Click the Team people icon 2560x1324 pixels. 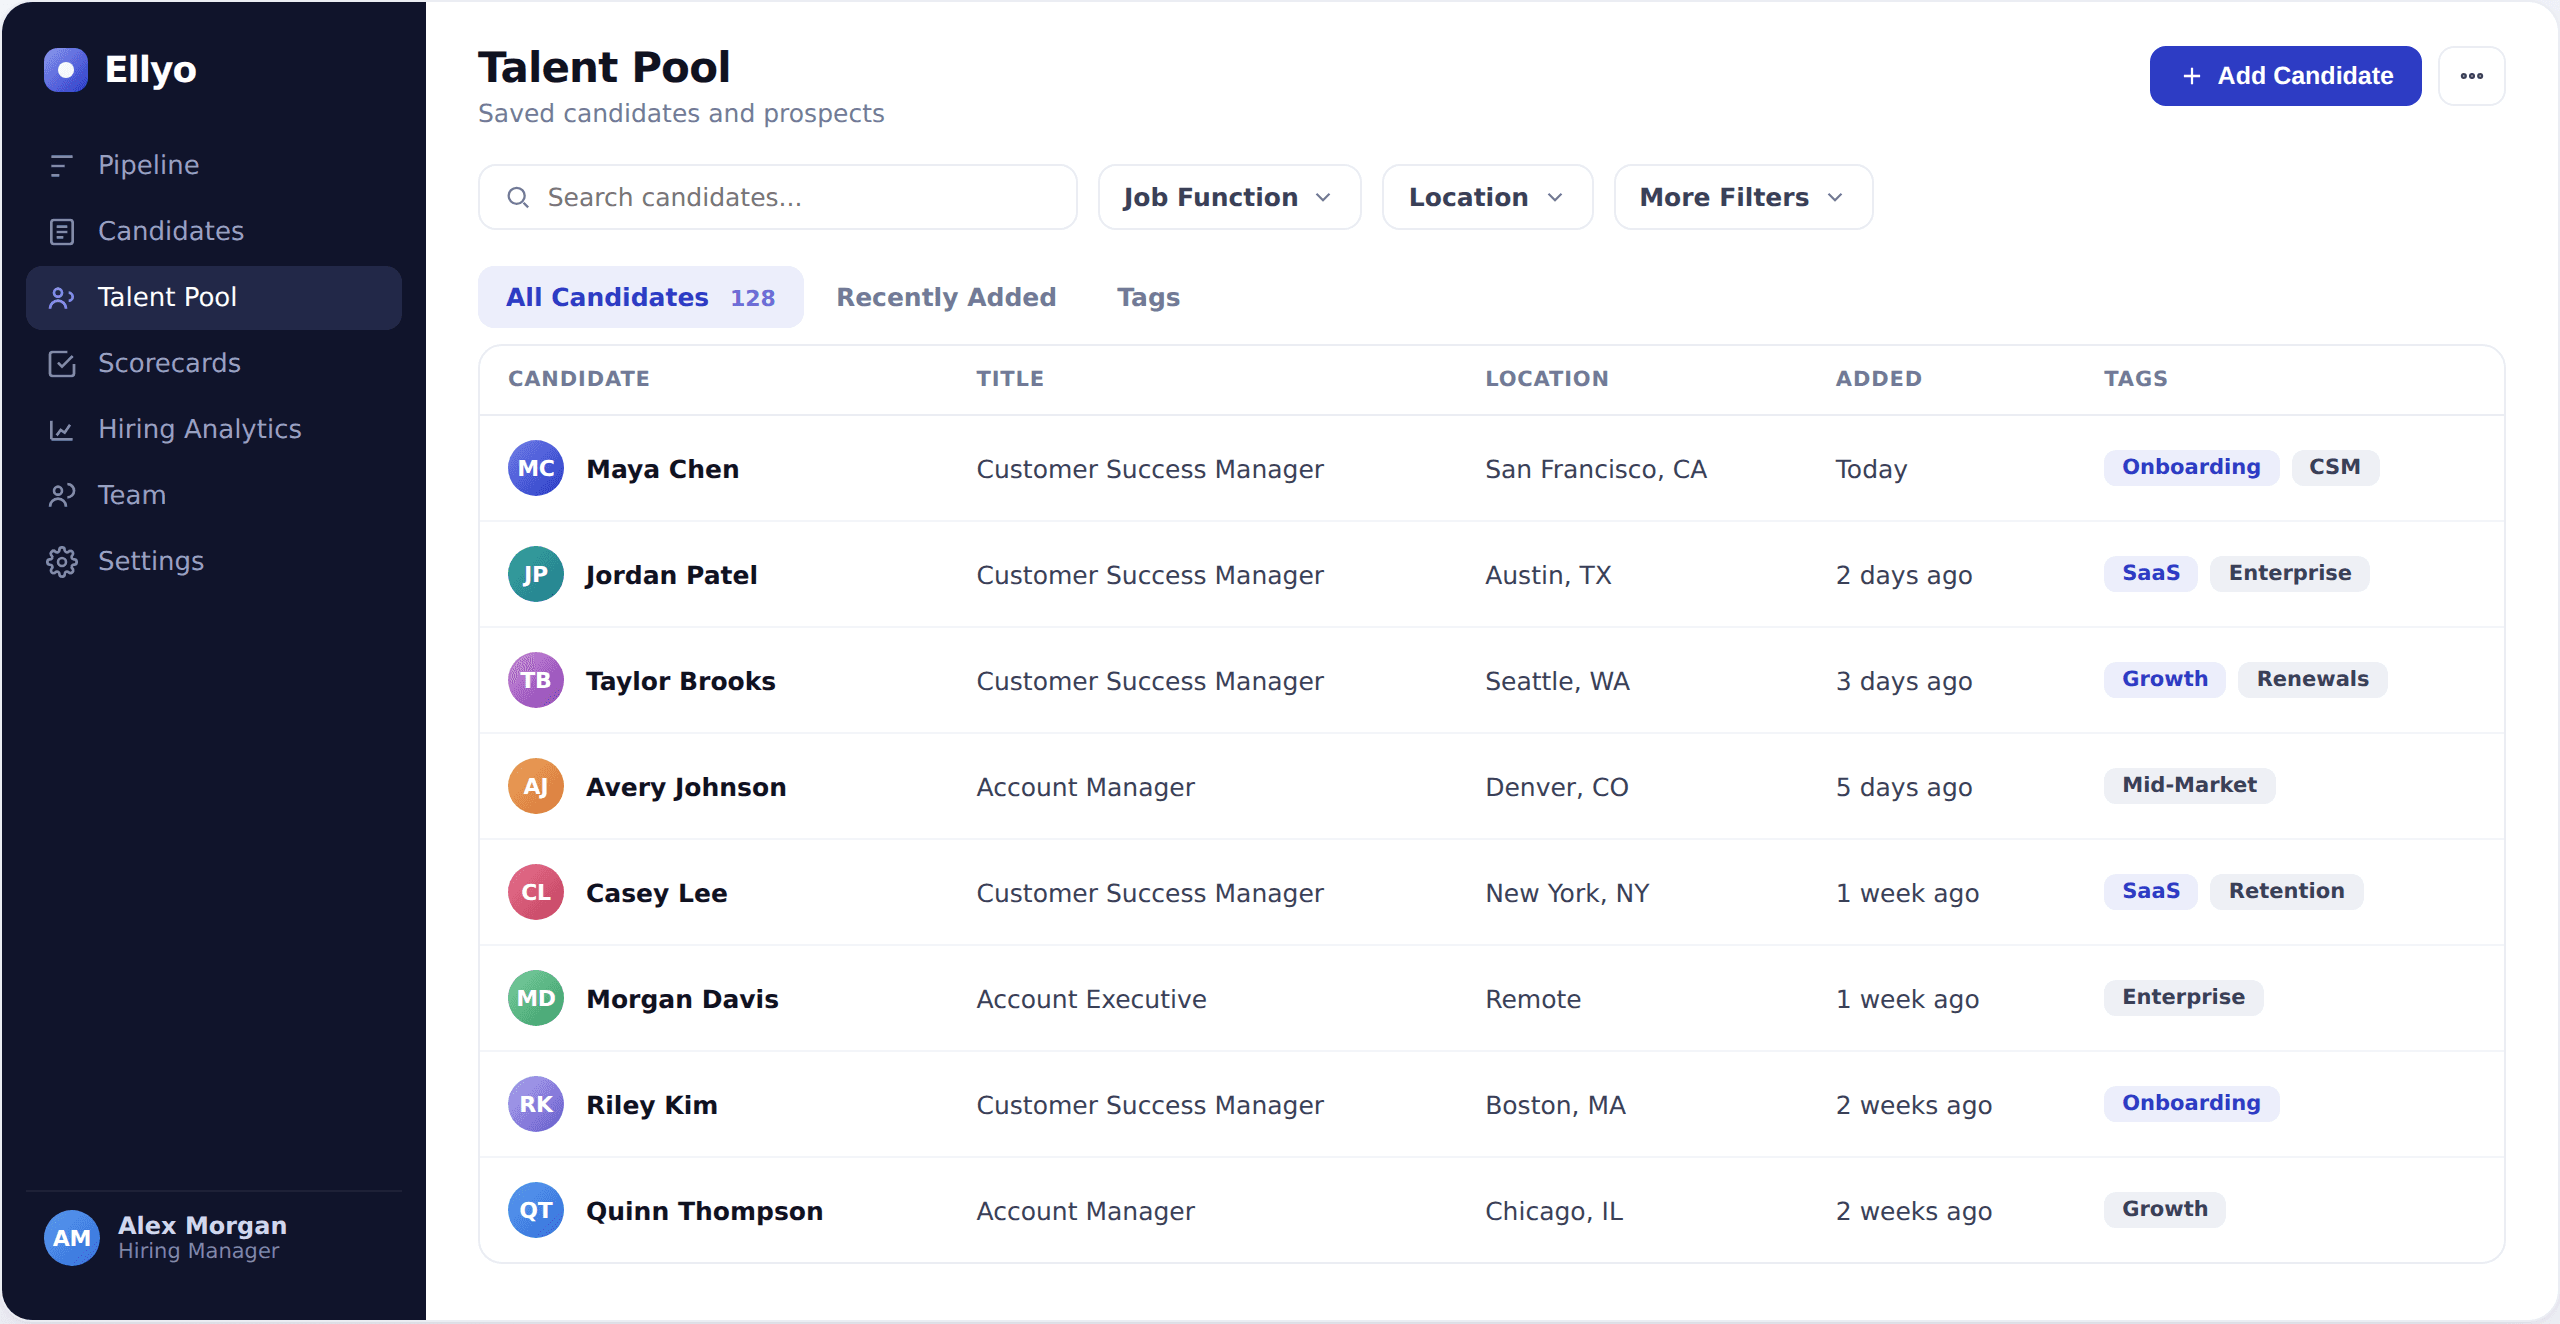pos(62,495)
